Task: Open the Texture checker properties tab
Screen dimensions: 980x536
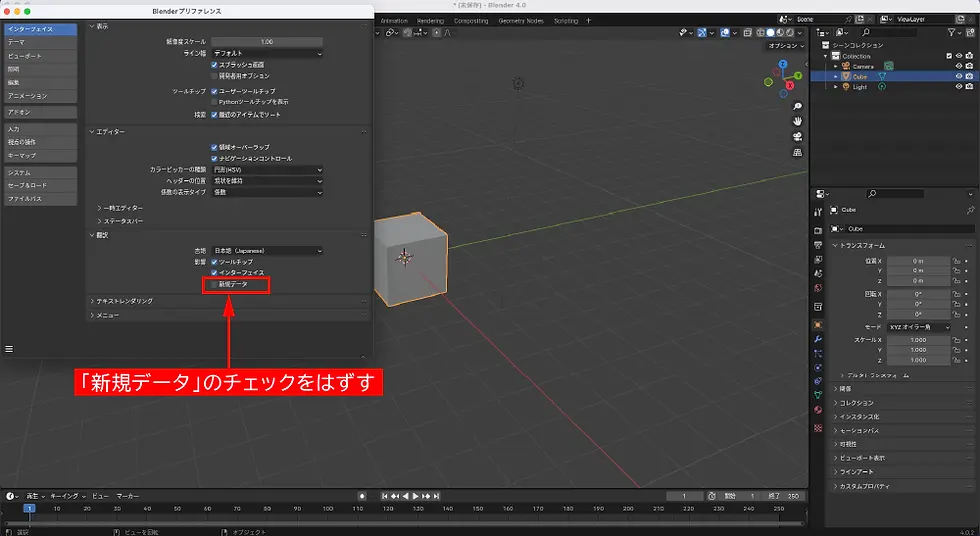Action: pyautogui.click(x=818, y=428)
